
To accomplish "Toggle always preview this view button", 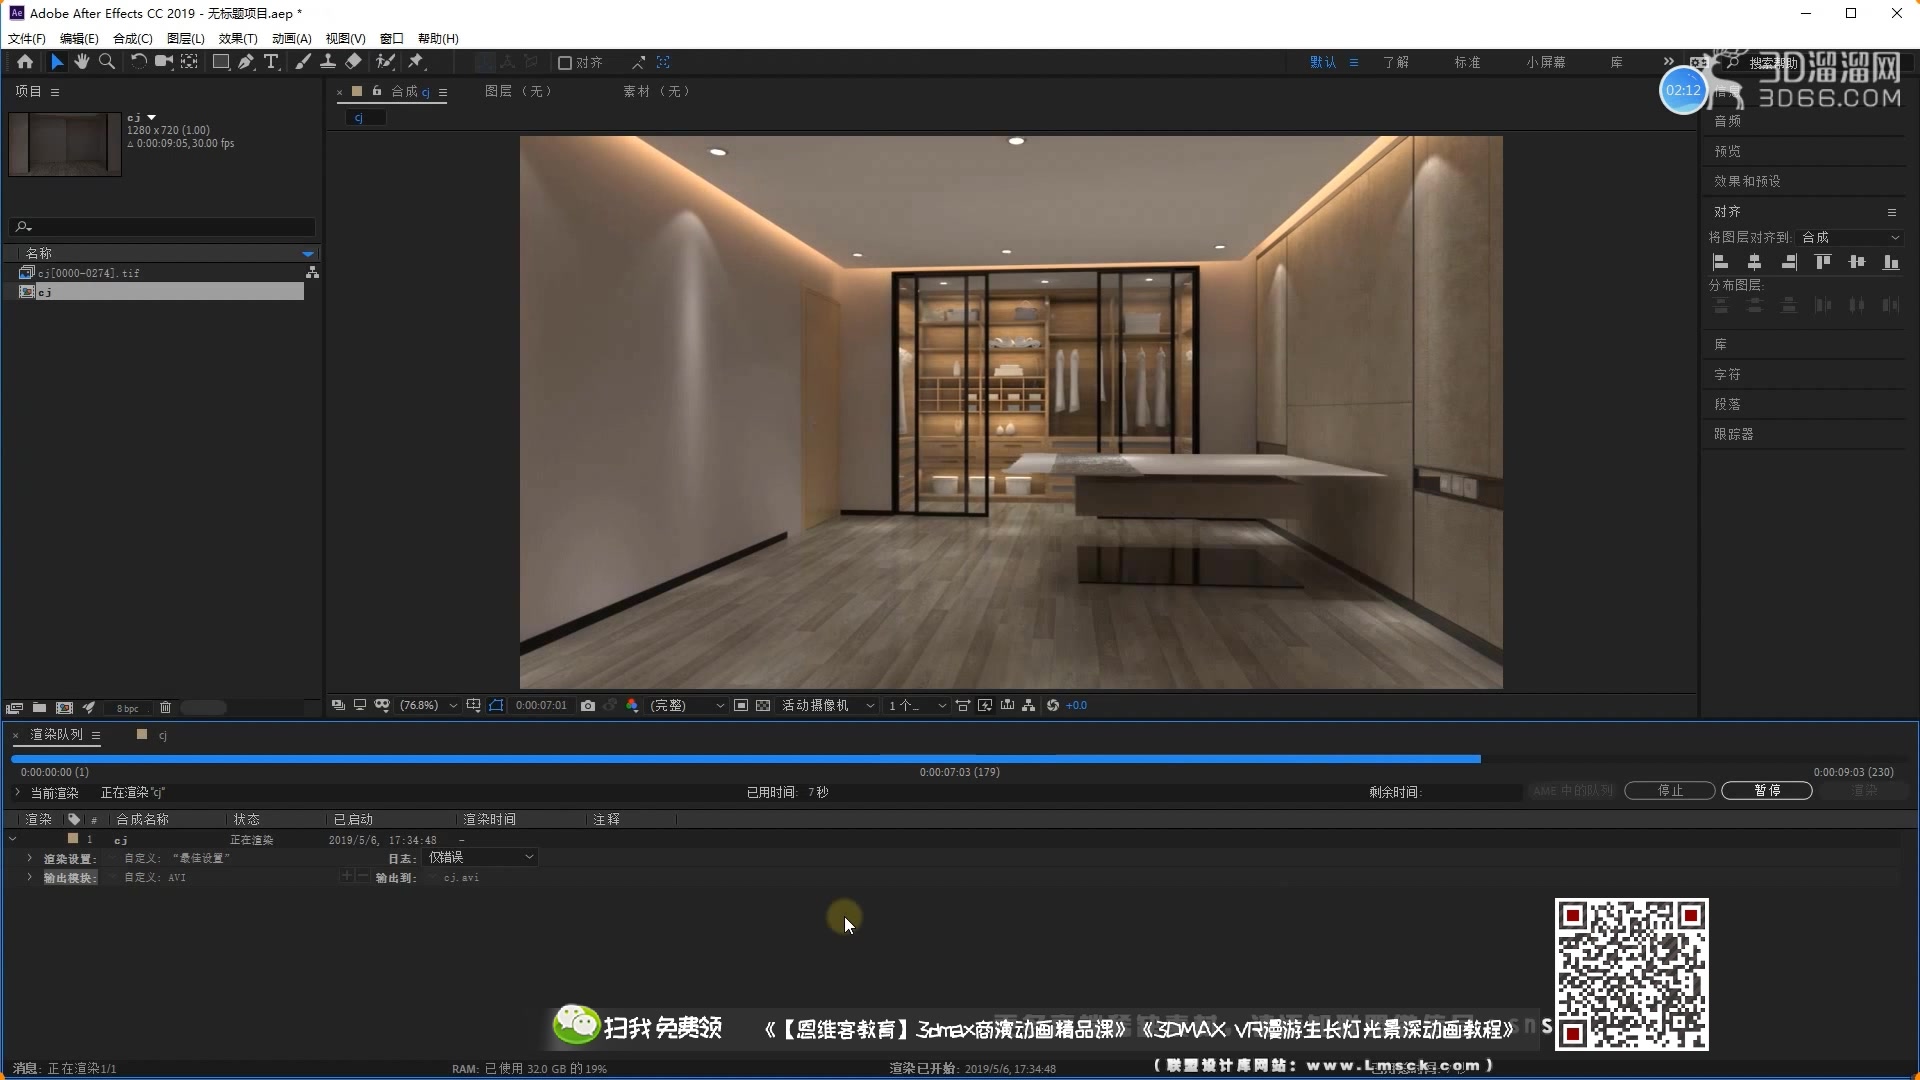I will pyautogui.click(x=338, y=706).
